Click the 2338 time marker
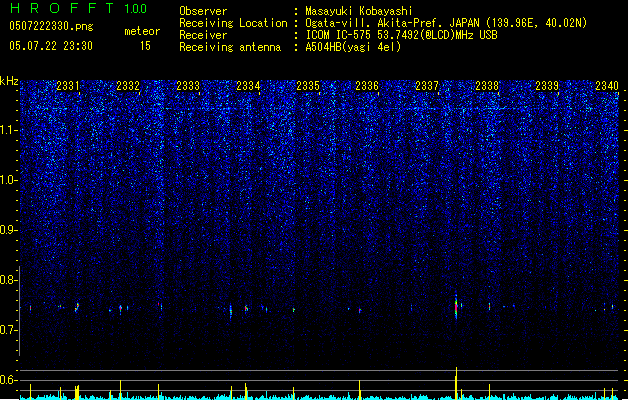This screenshot has width=629, height=400. (487, 85)
